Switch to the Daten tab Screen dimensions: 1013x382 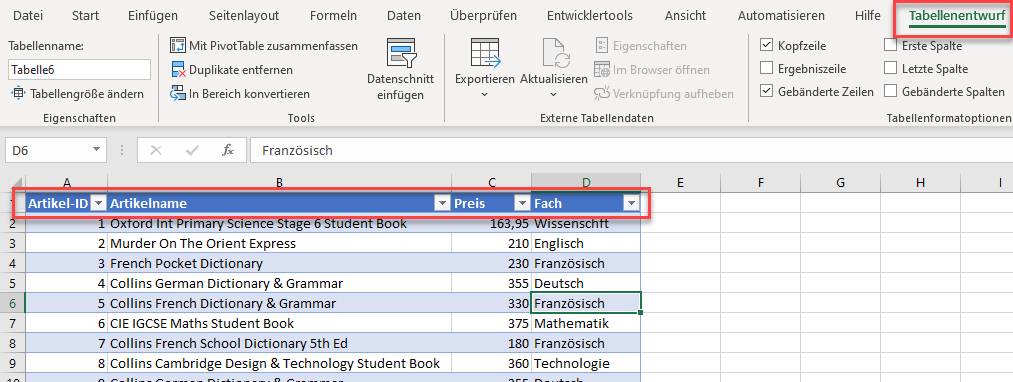pyautogui.click(x=404, y=16)
